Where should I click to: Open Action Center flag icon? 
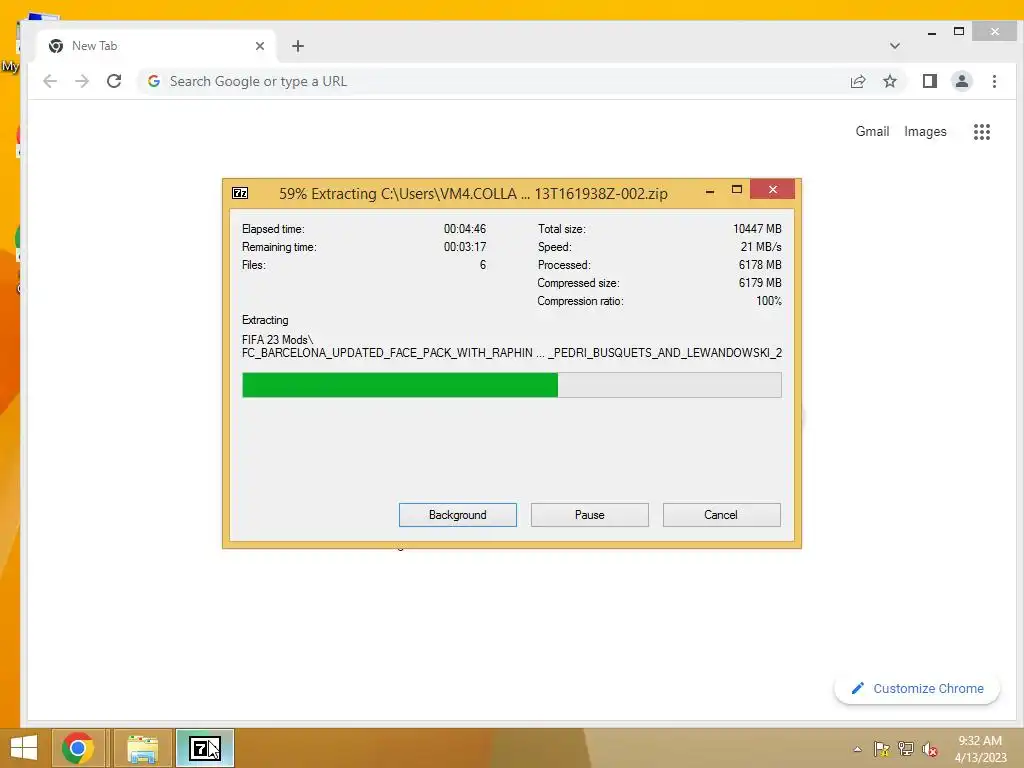click(x=882, y=749)
